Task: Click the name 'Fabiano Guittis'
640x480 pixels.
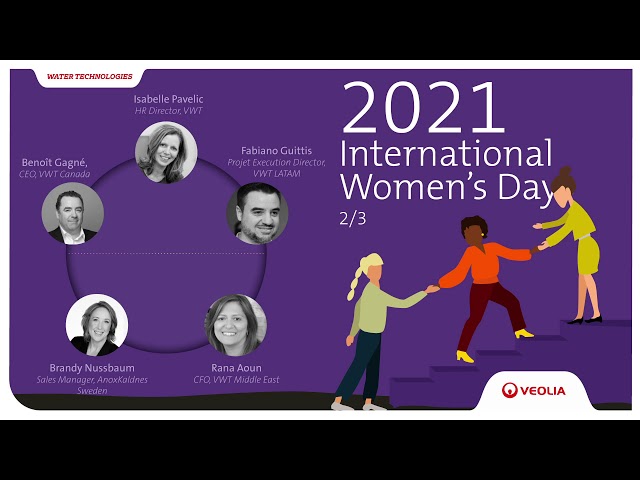Action: click(x=276, y=151)
